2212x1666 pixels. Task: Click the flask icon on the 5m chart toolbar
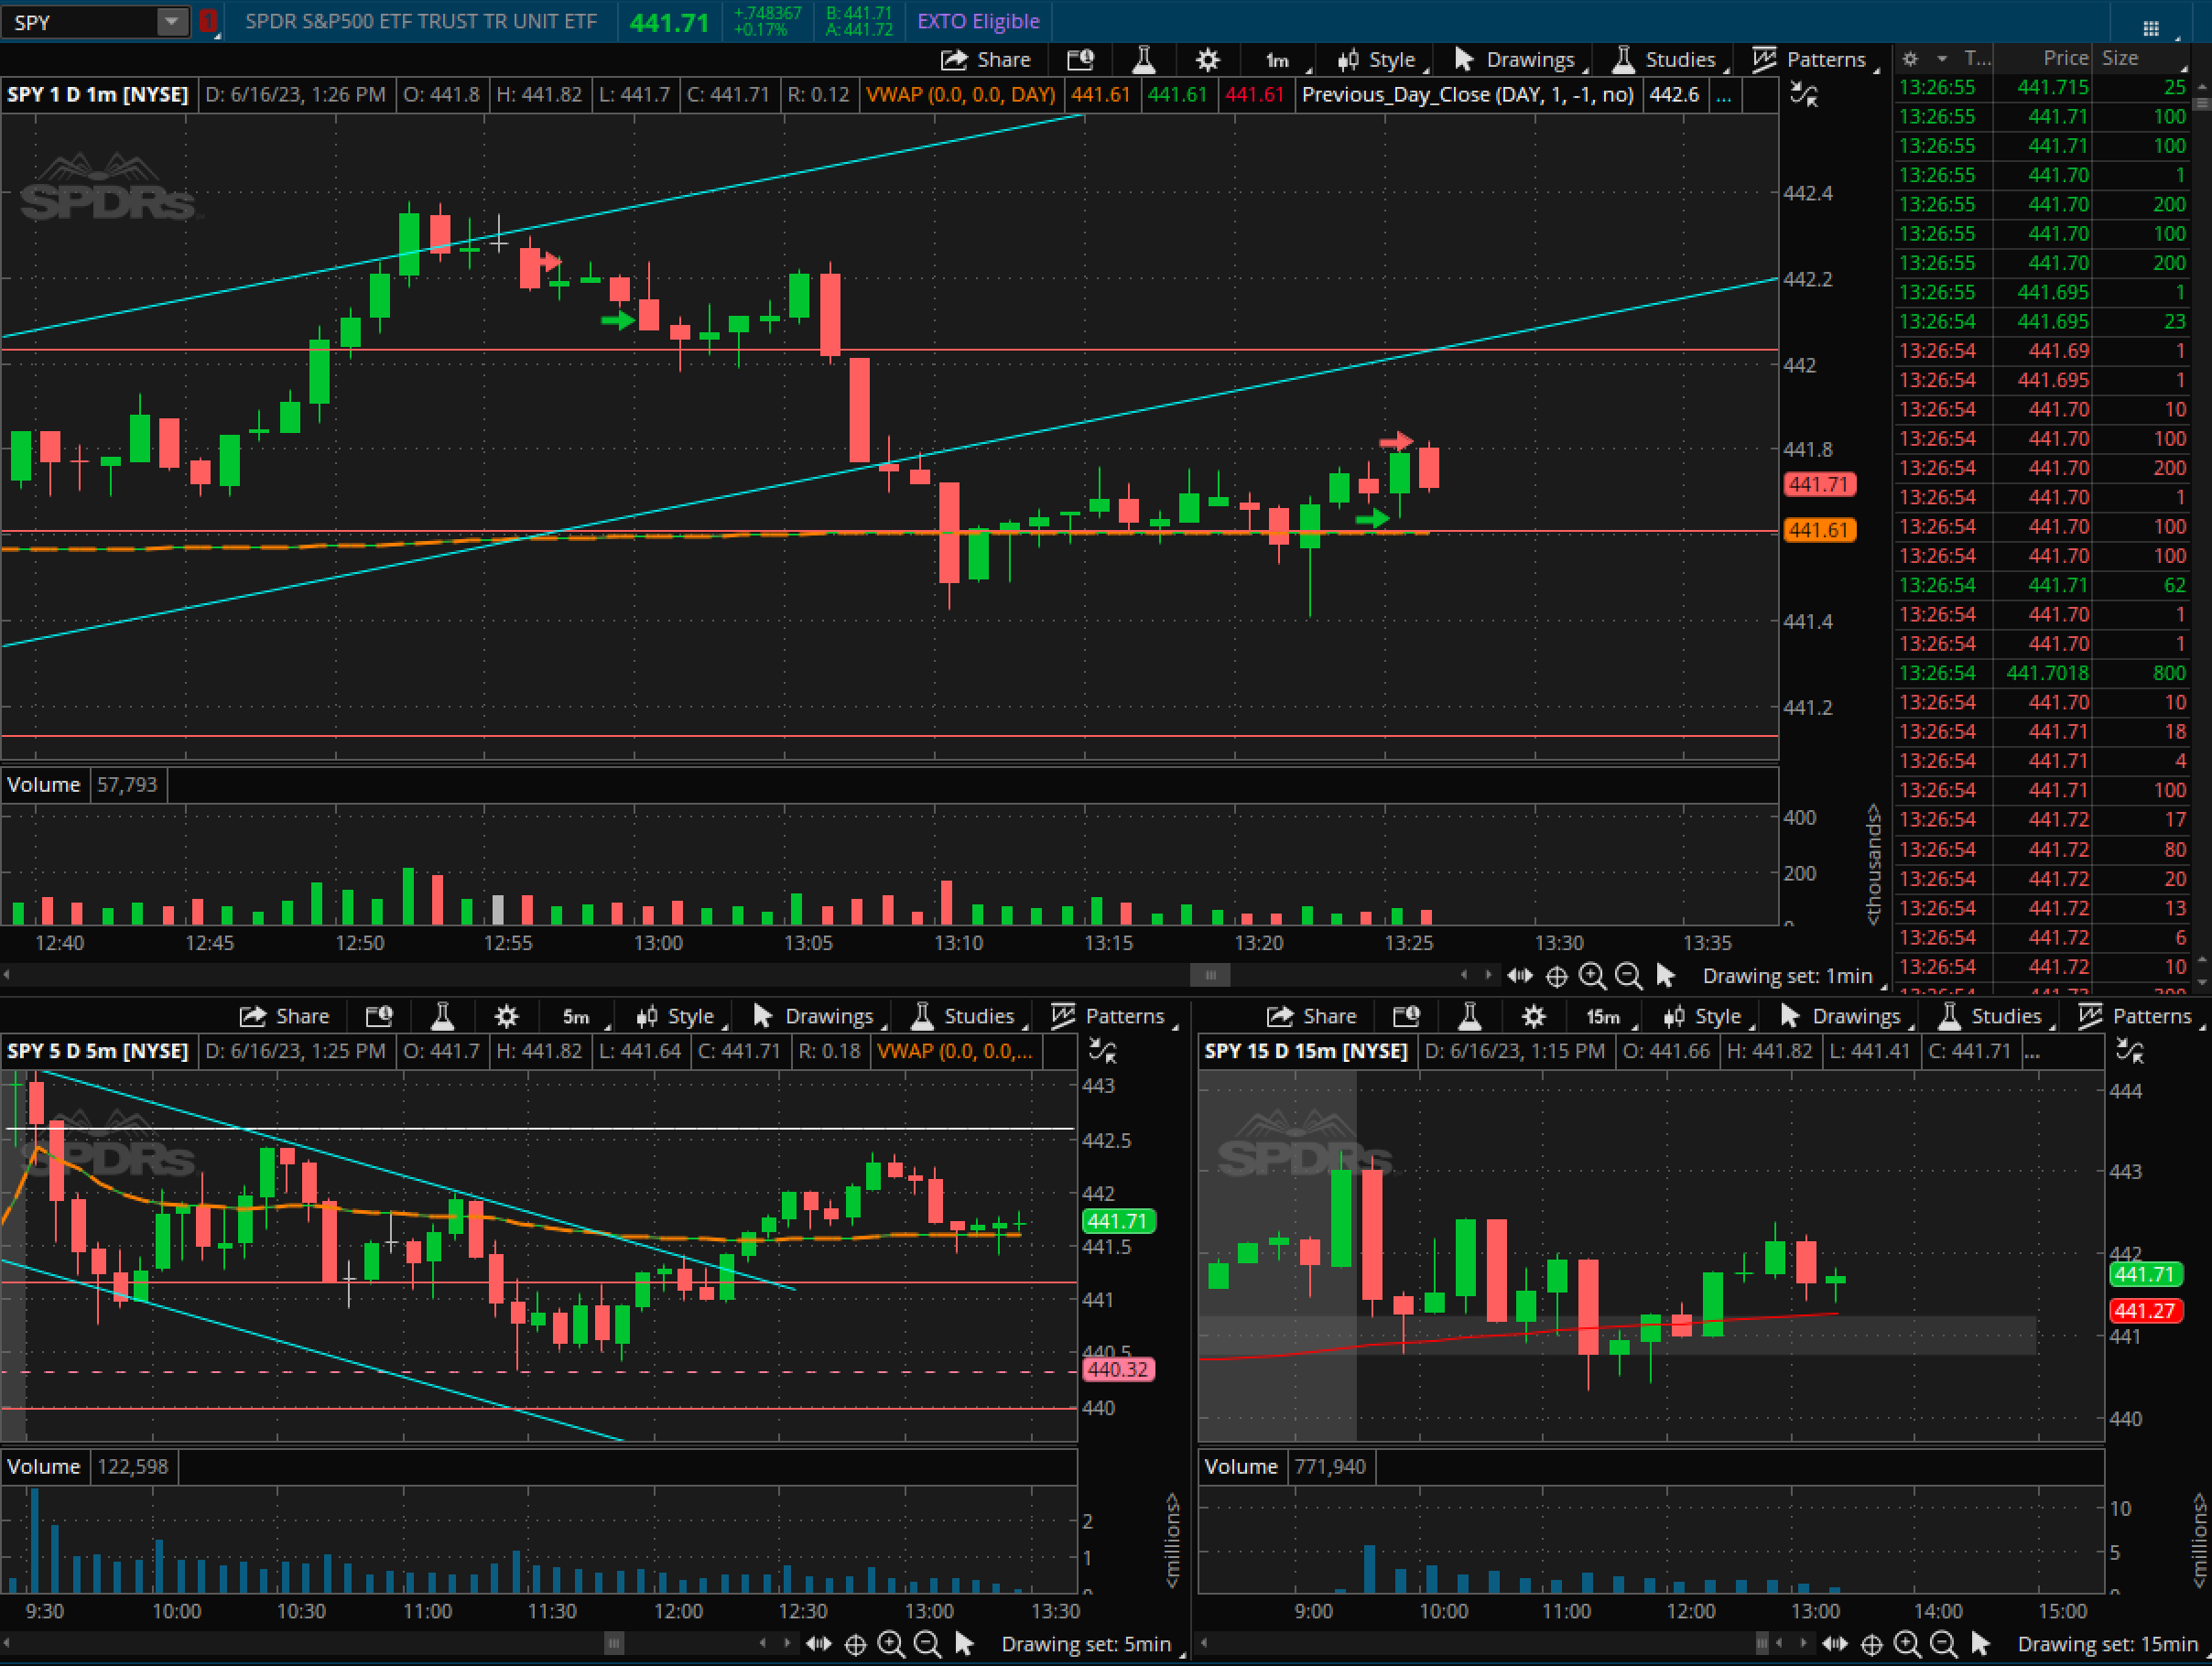click(x=442, y=1017)
